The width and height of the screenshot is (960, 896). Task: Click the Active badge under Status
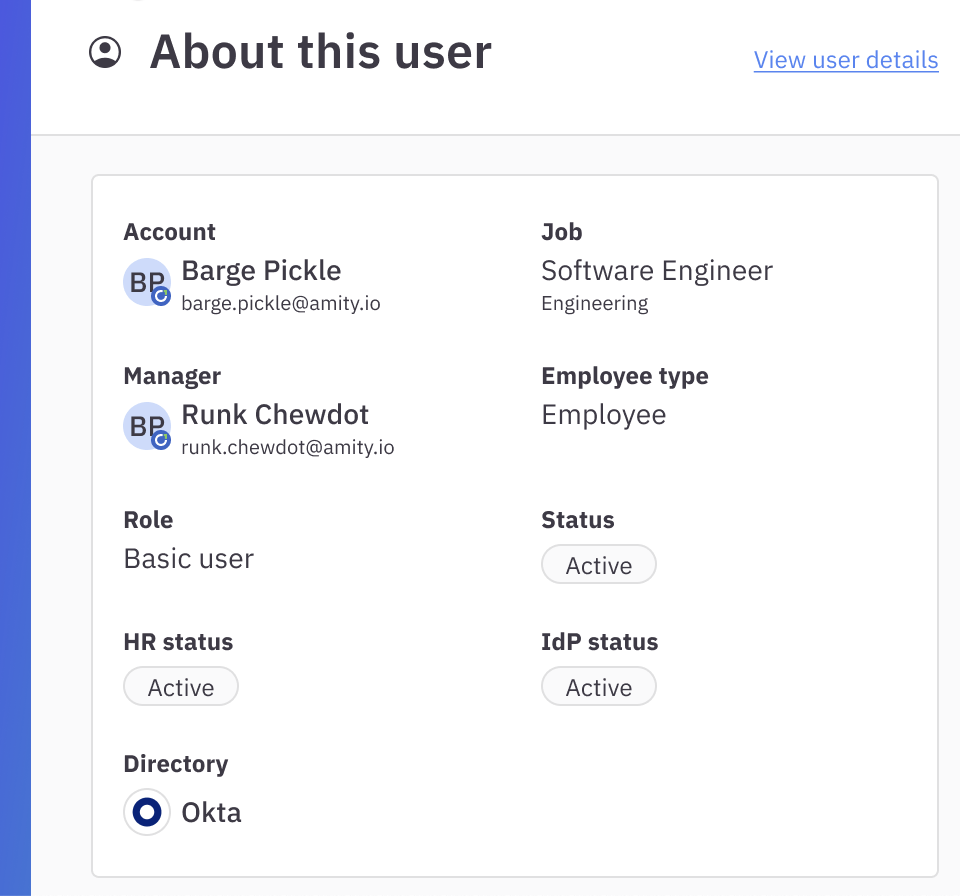coord(598,565)
